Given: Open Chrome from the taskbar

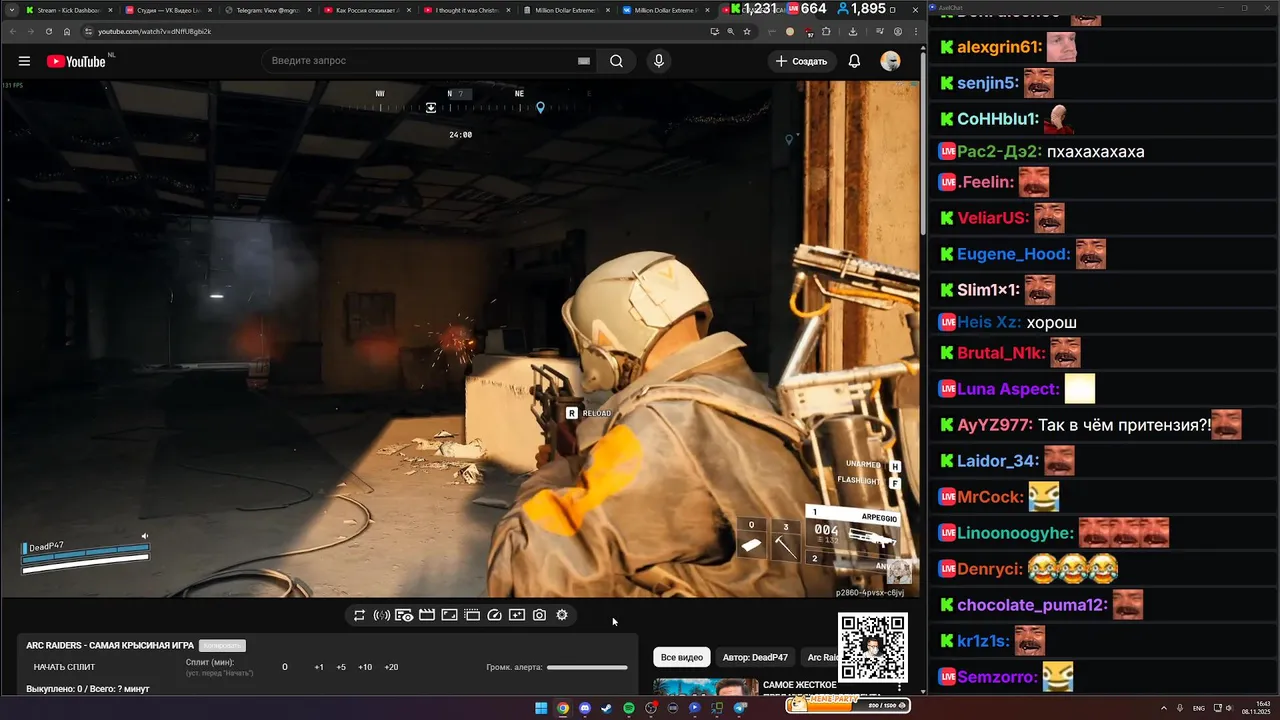Looking at the screenshot, I should (x=563, y=708).
